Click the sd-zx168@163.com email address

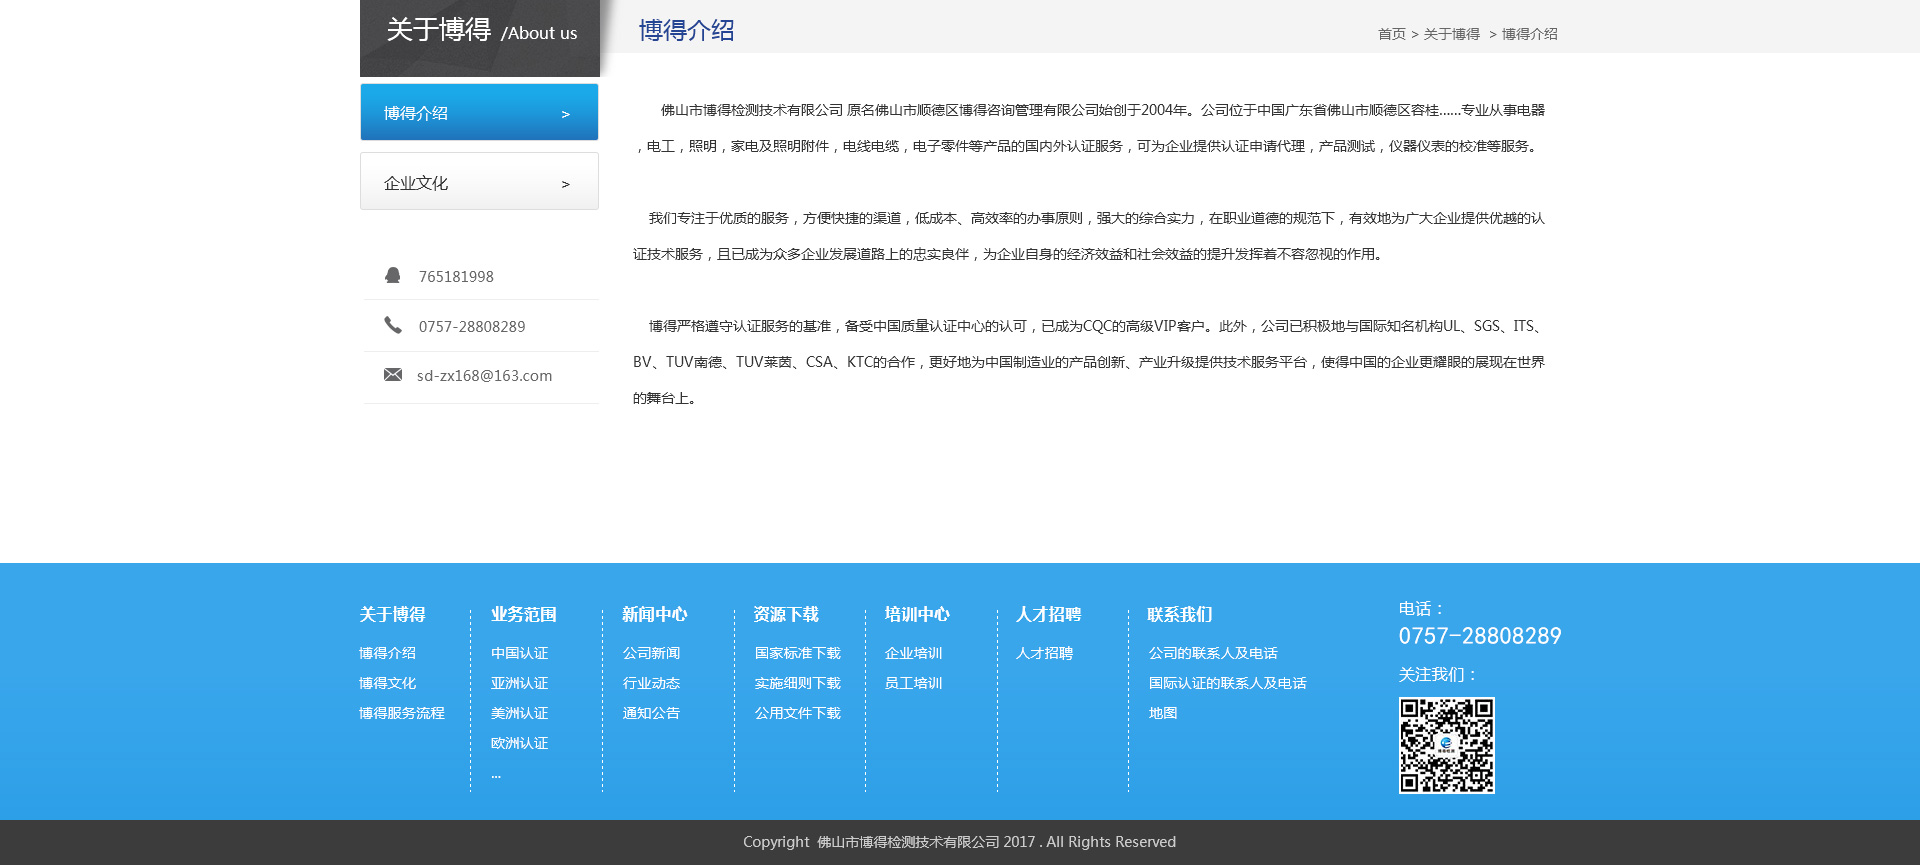tap(484, 376)
